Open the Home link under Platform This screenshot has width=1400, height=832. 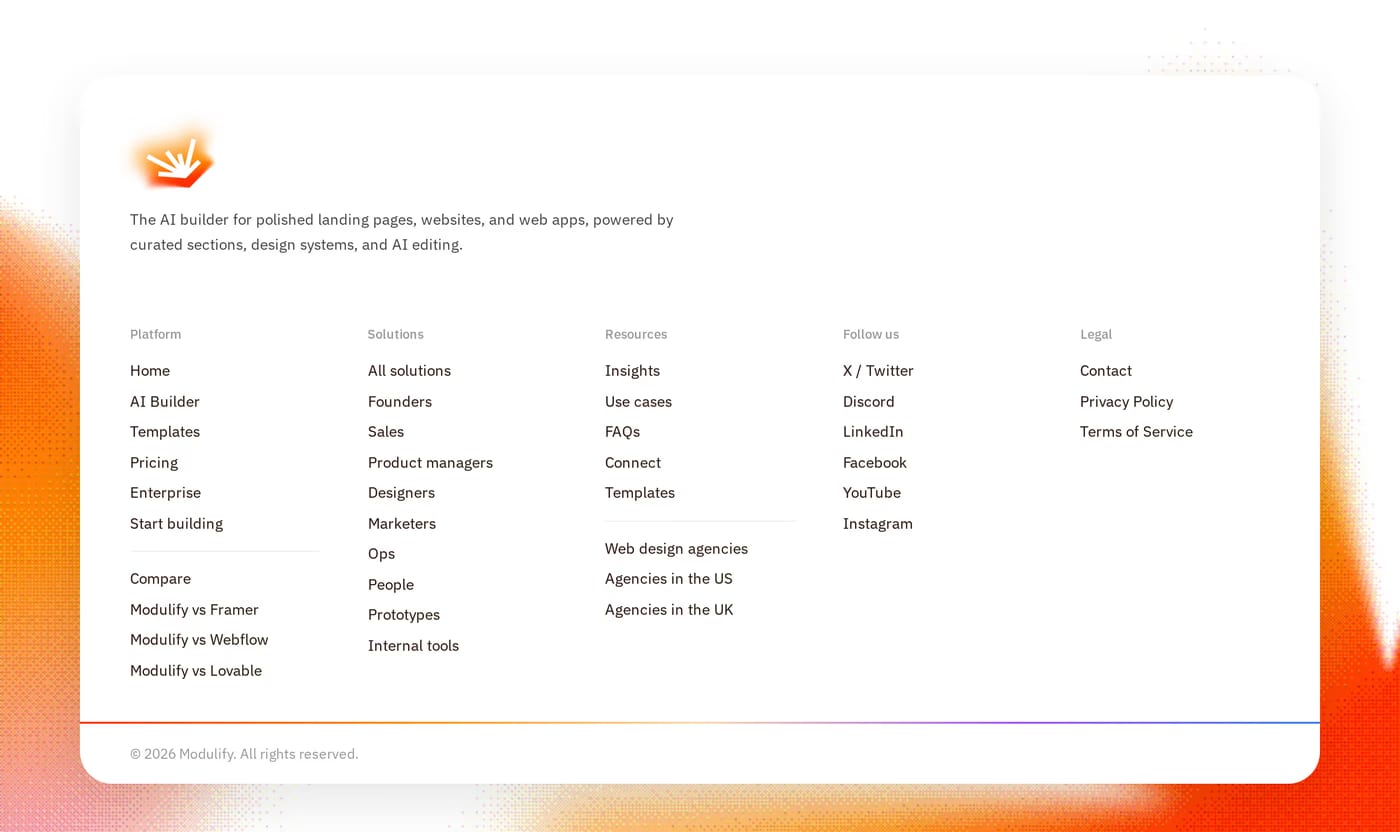tap(150, 371)
